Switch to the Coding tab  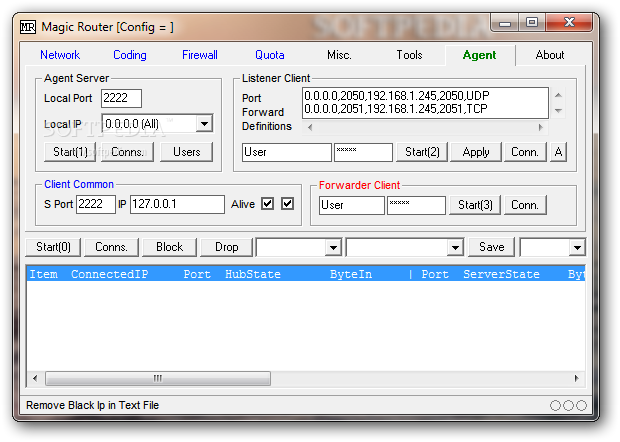[130, 55]
